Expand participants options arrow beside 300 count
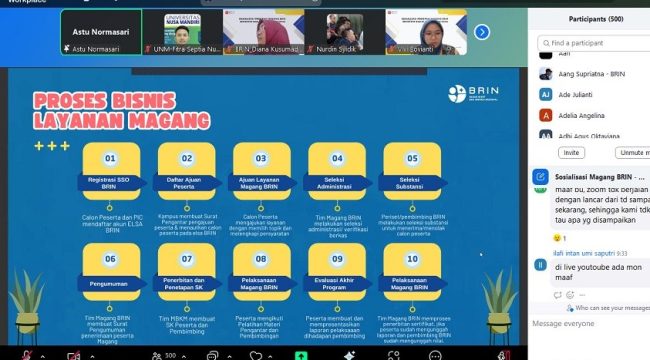Image resolution: width=650 pixels, height=360 pixels. [184, 356]
